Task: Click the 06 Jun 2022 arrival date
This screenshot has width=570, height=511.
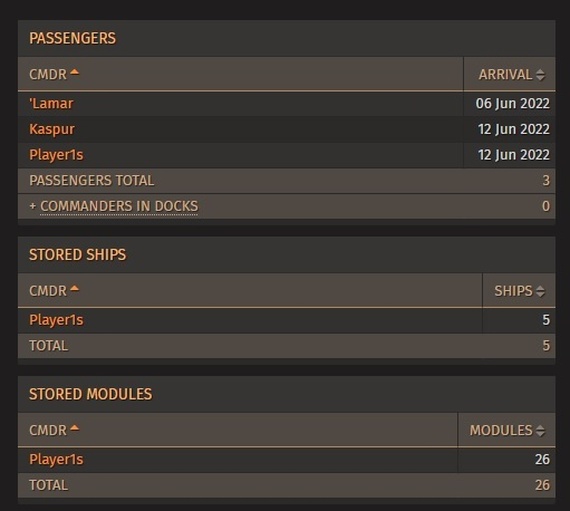Action: pos(513,104)
